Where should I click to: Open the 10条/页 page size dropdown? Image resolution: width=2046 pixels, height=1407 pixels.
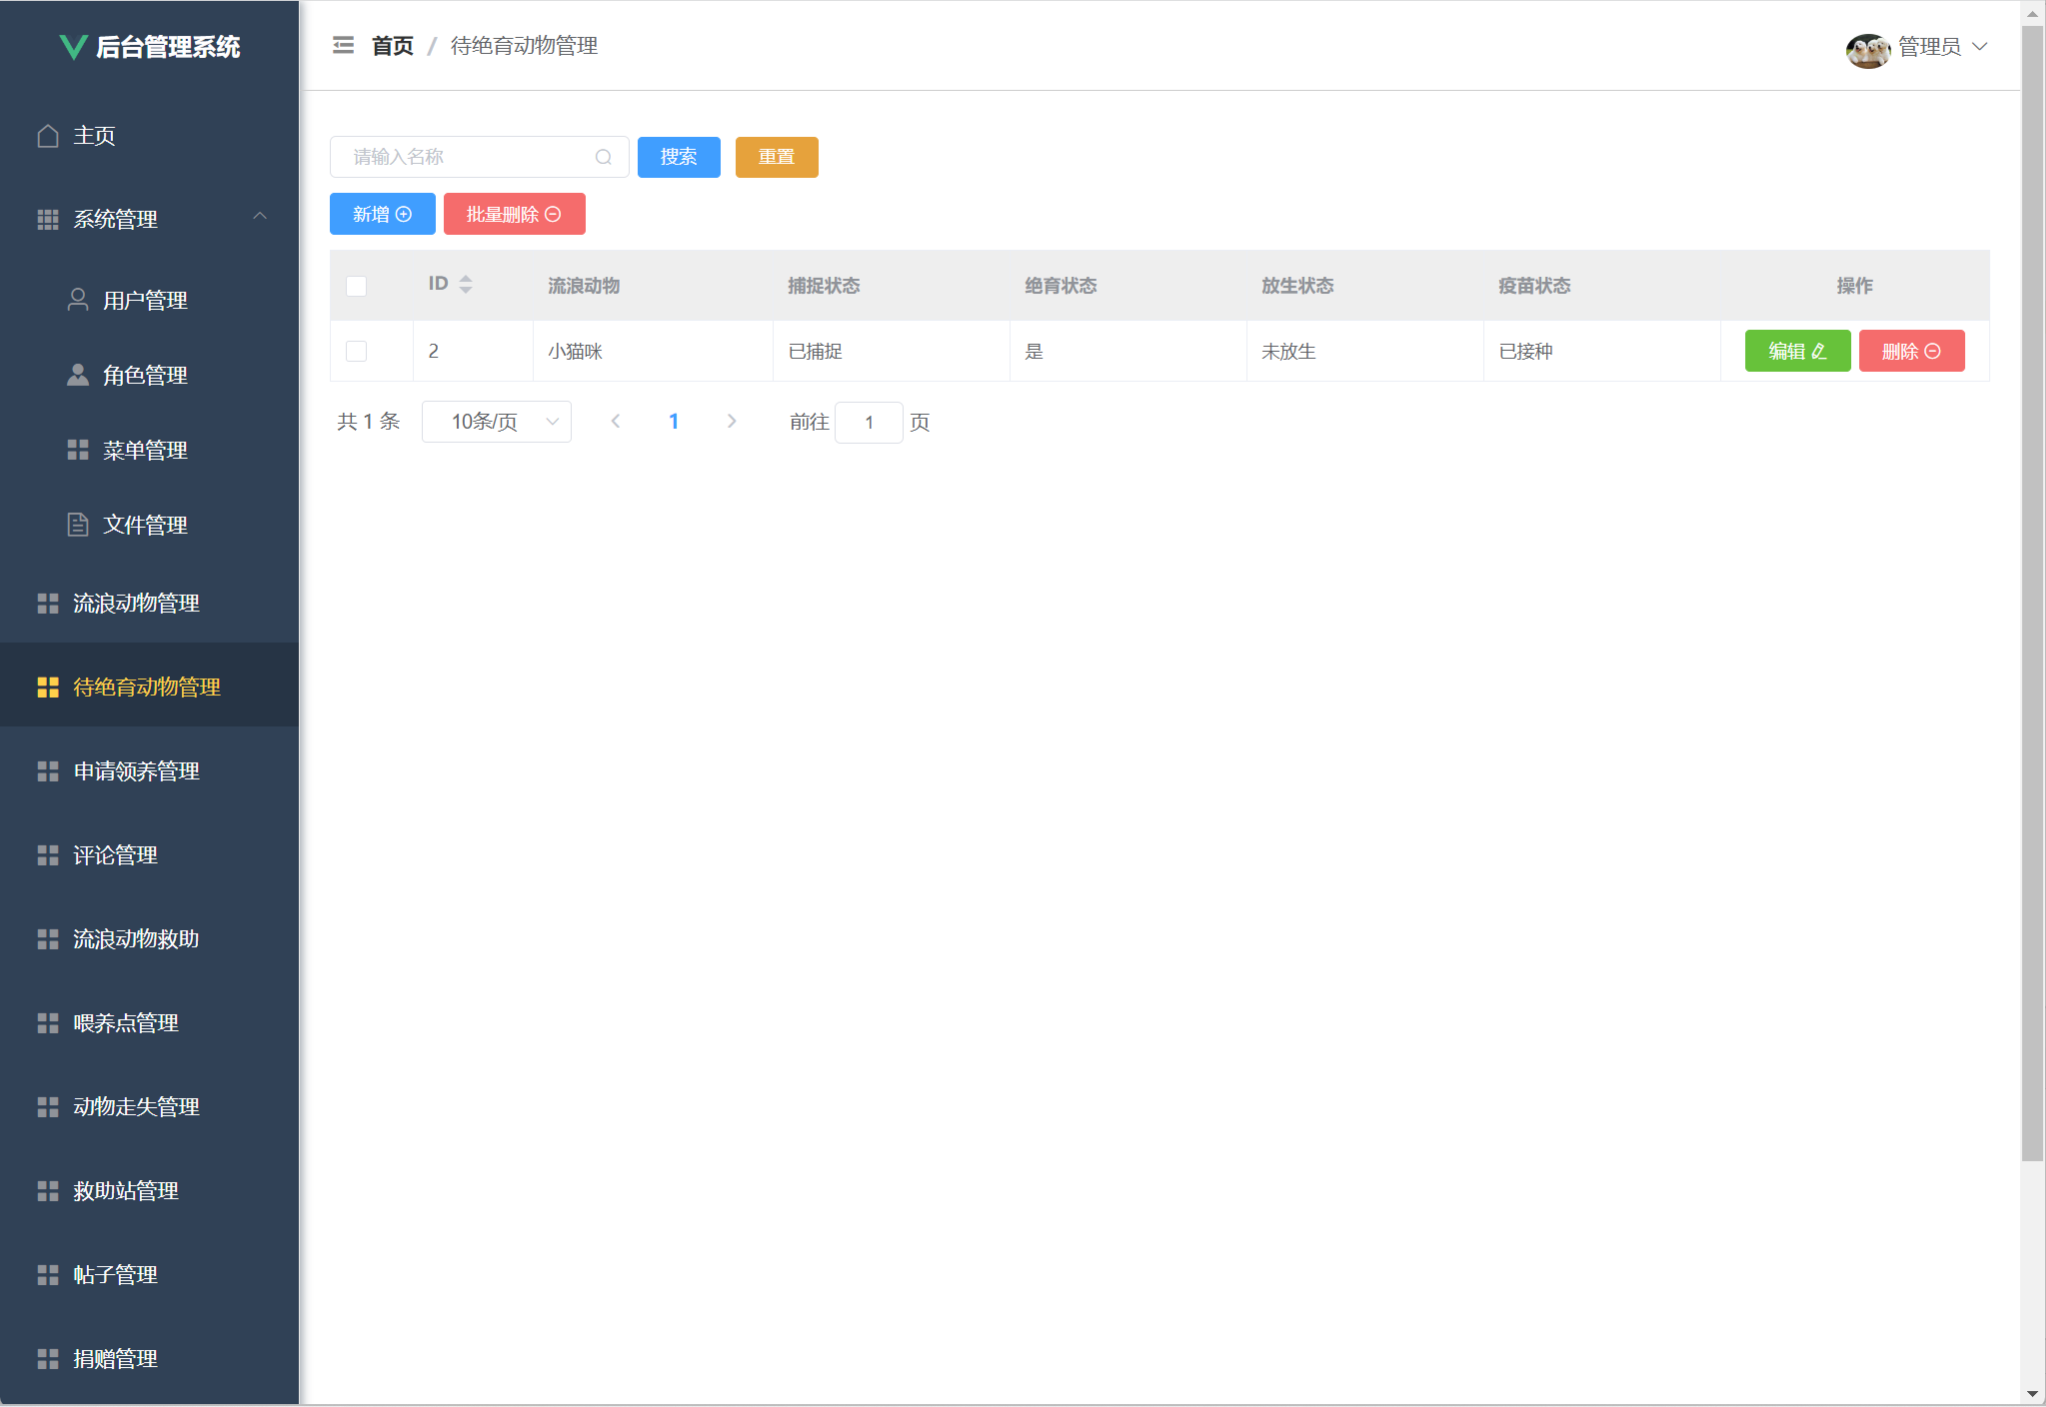(x=496, y=422)
